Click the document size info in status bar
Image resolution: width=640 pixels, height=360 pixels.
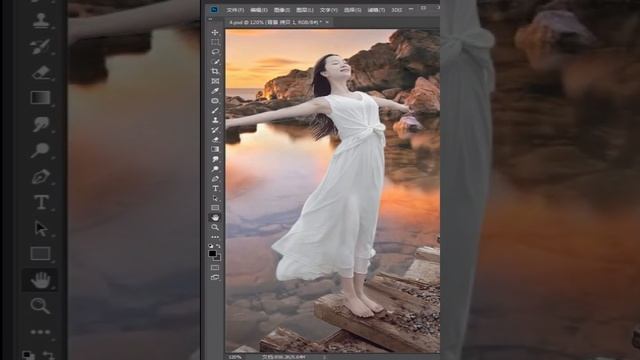pos(283,357)
